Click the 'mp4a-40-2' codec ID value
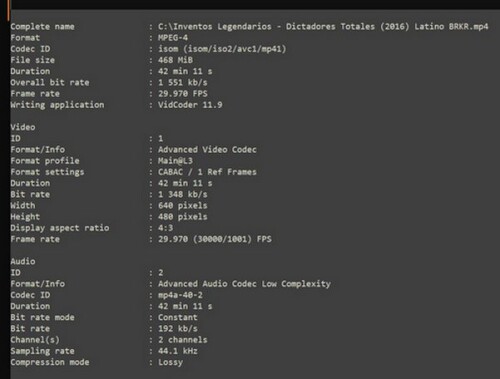 (x=180, y=295)
